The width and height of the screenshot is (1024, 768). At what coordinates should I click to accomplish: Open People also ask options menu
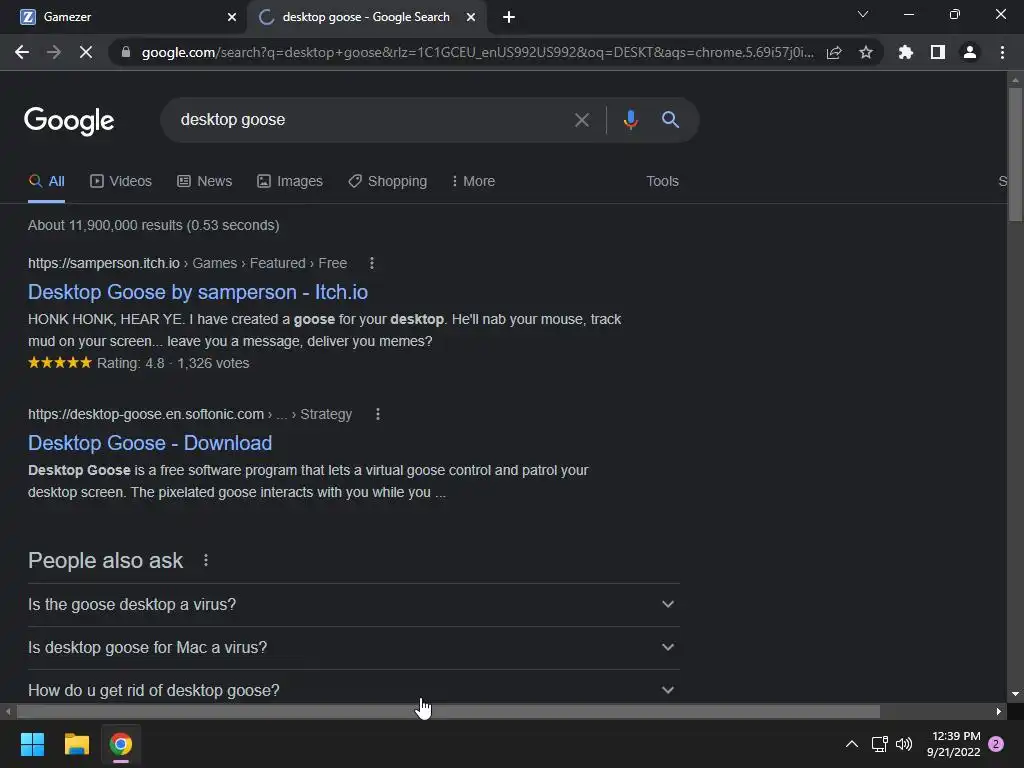[206, 560]
